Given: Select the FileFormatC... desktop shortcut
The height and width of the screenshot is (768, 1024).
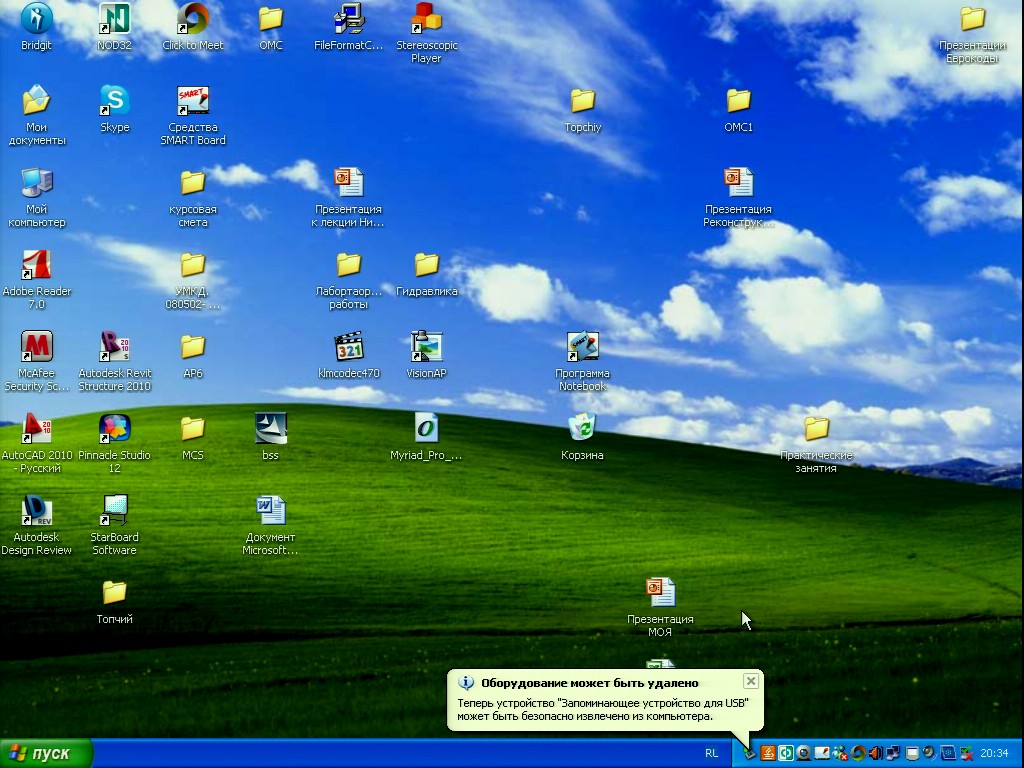Looking at the screenshot, I should pos(348,26).
